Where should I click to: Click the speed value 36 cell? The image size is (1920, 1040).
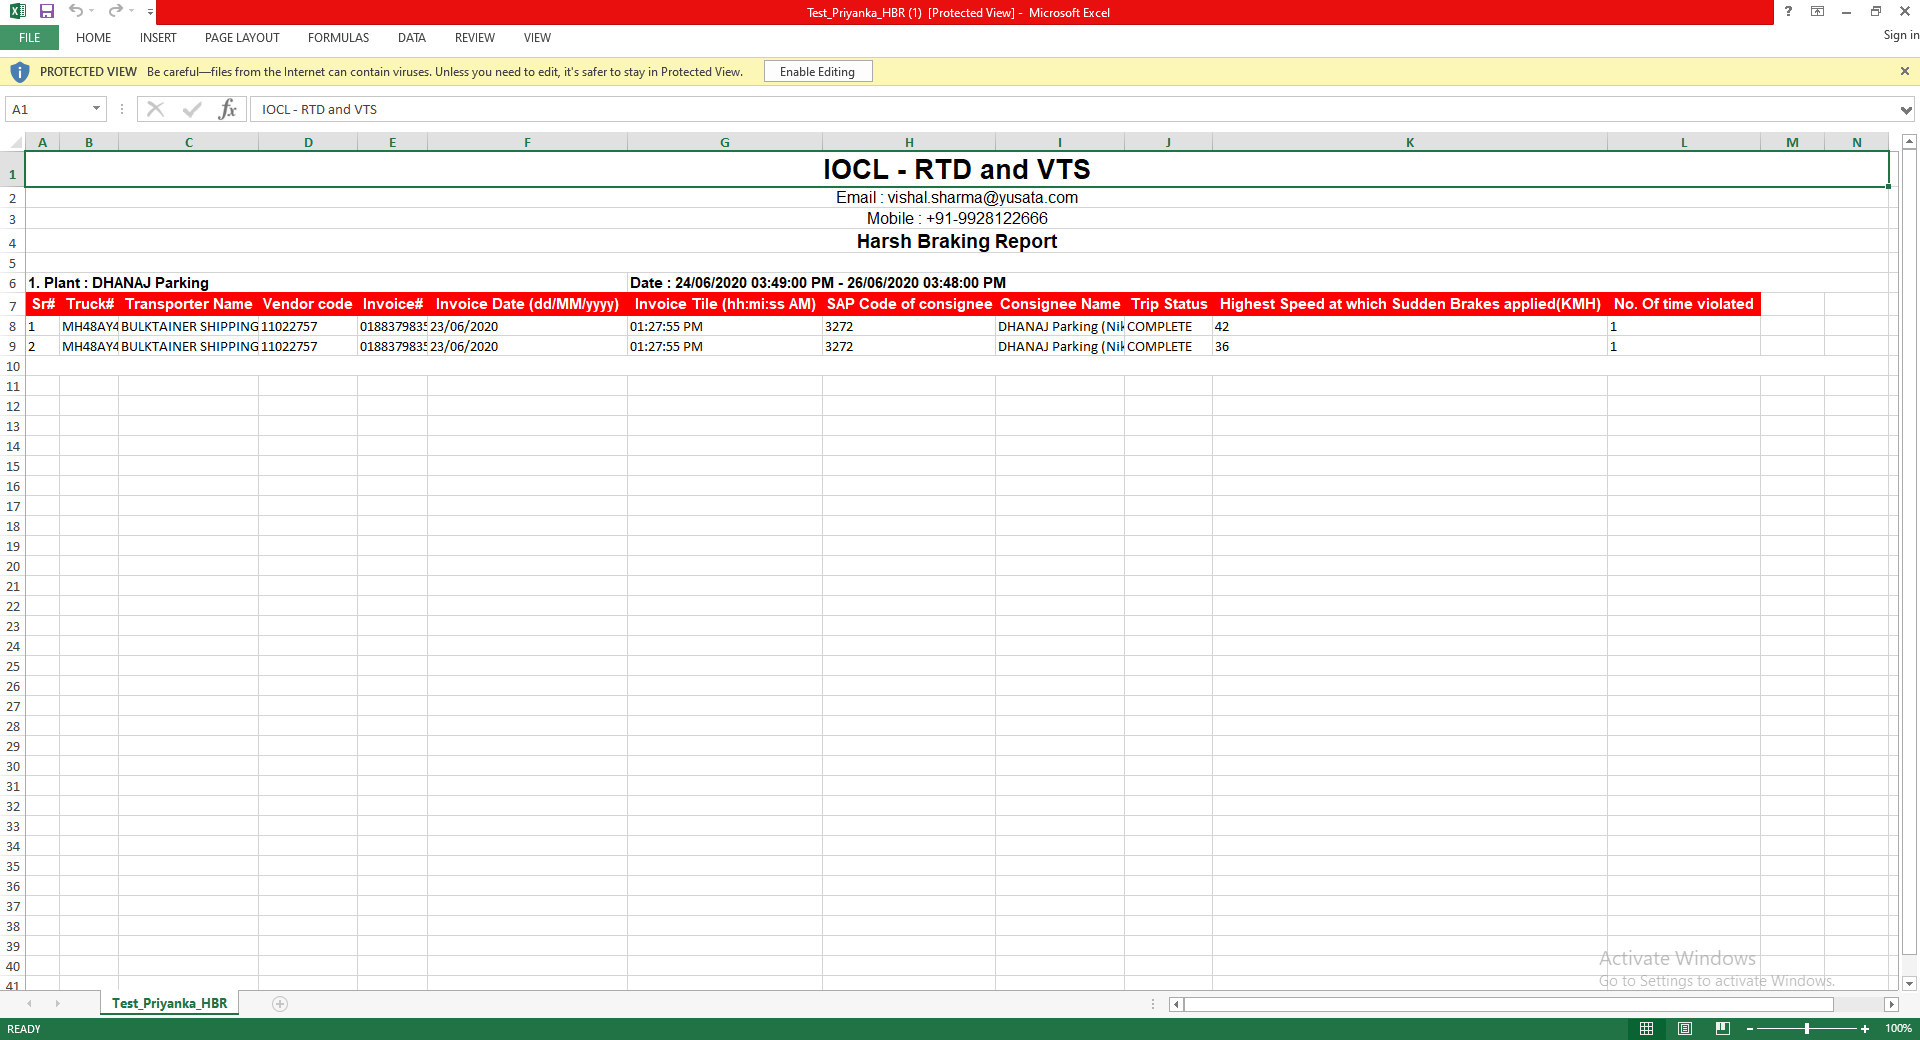(x=1410, y=346)
